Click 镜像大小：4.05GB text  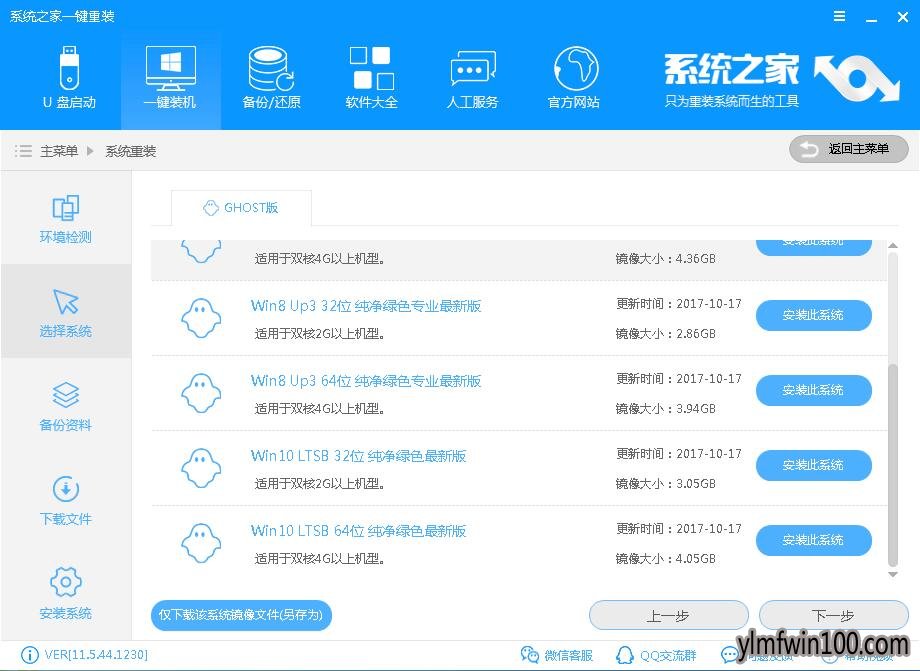pyautogui.click(x=665, y=559)
